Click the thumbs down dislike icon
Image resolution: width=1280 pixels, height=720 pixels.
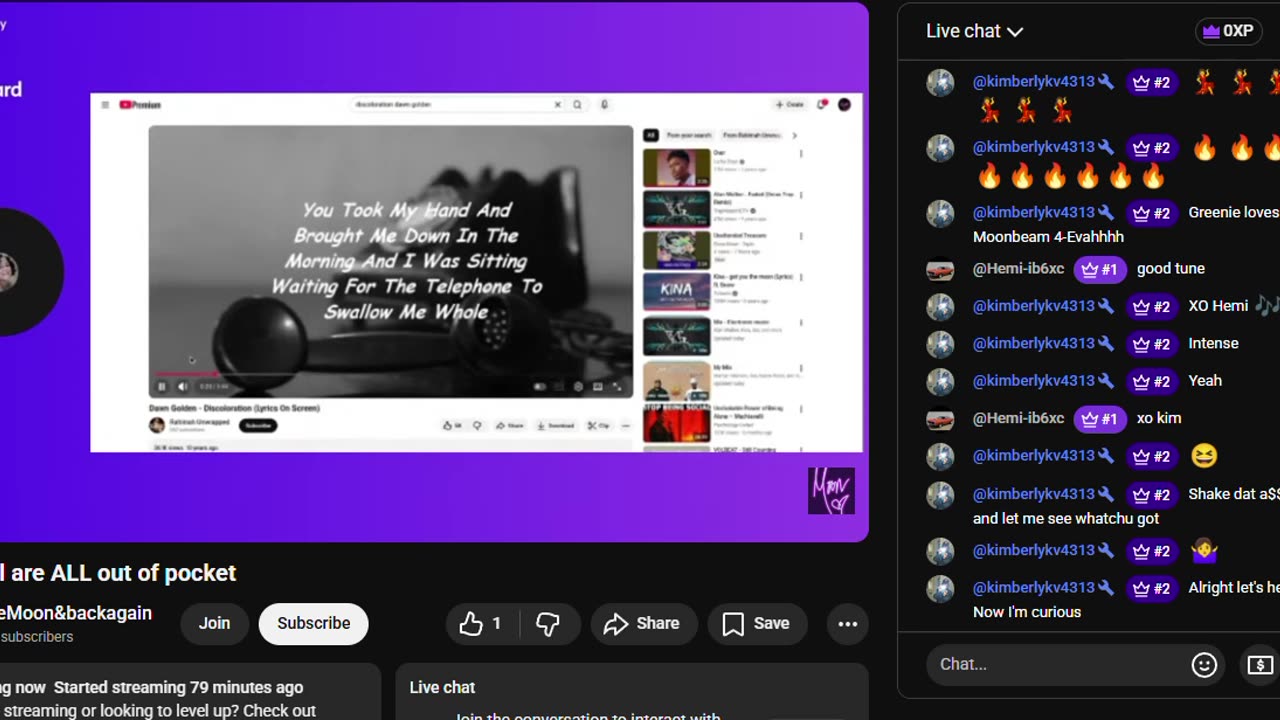pyautogui.click(x=548, y=624)
